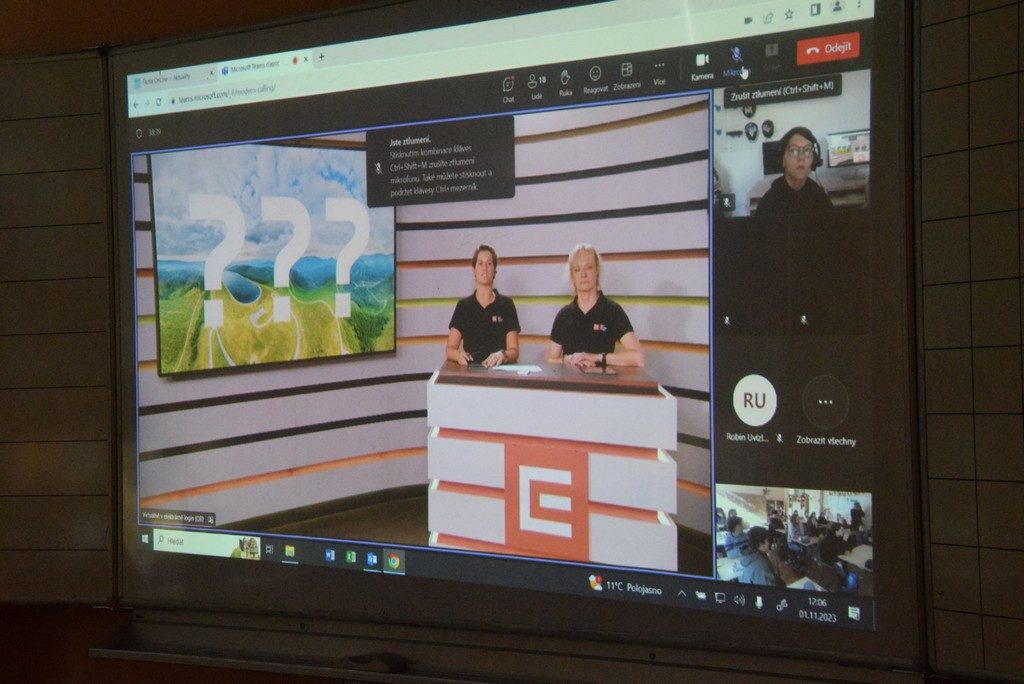Launch Excel from the taskbar
The image size is (1024, 684).
351,557
